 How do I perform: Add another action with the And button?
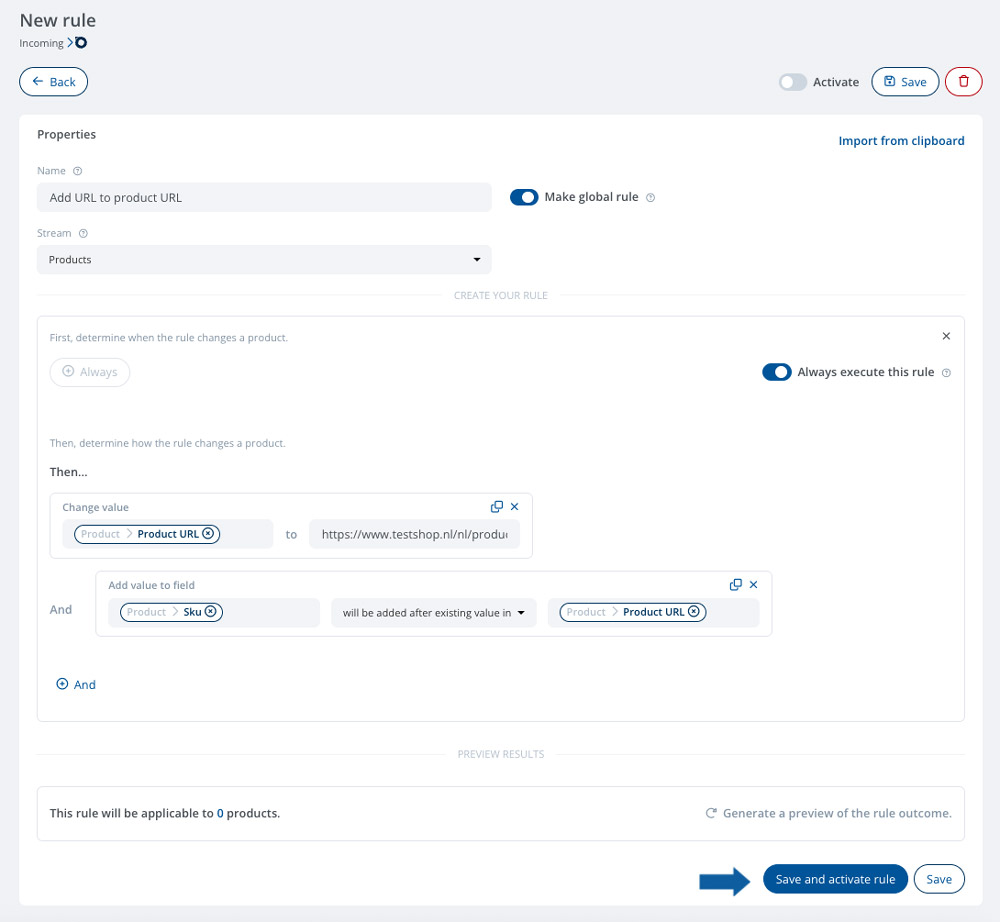pyautogui.click(x=76, y=684)
